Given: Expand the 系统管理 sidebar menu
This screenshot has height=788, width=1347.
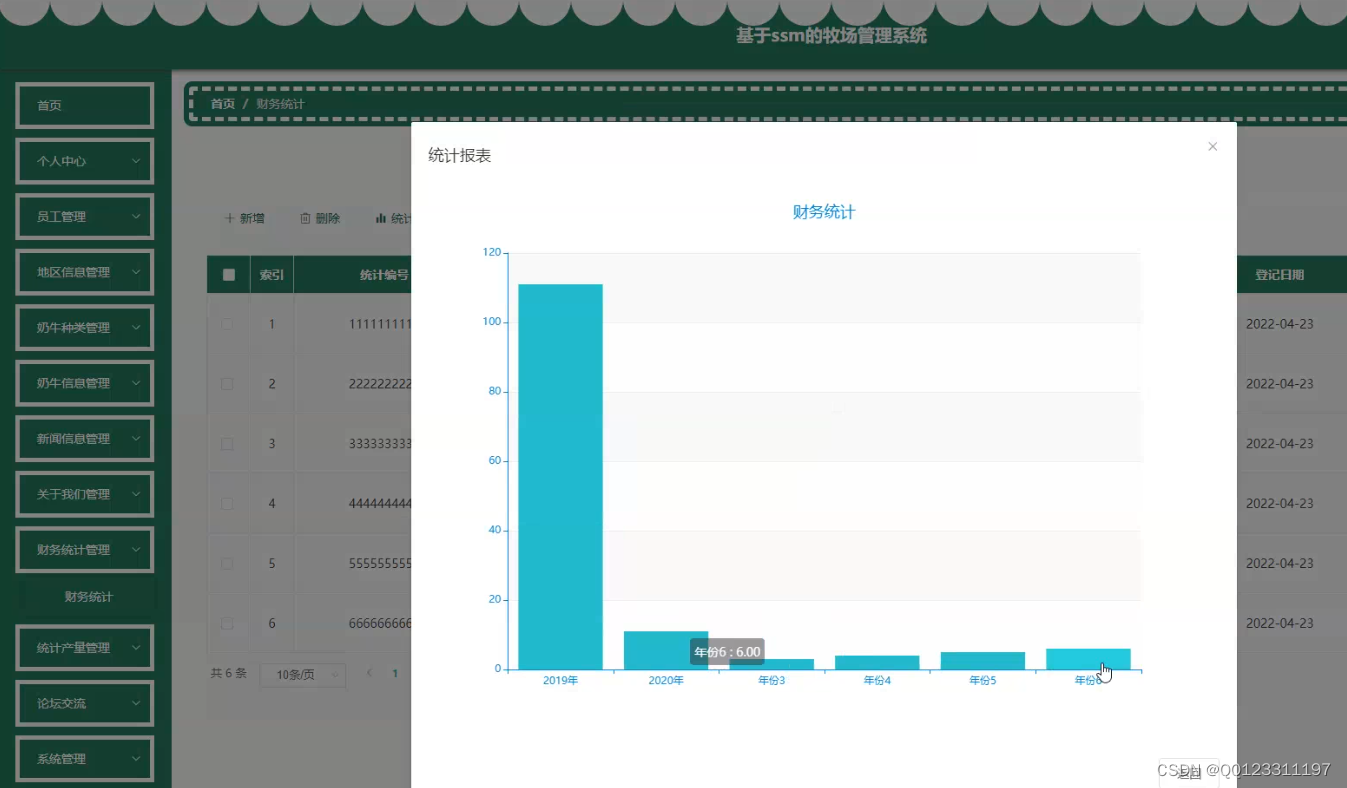Looking at the screenshot, I should [x=84, y=759].
